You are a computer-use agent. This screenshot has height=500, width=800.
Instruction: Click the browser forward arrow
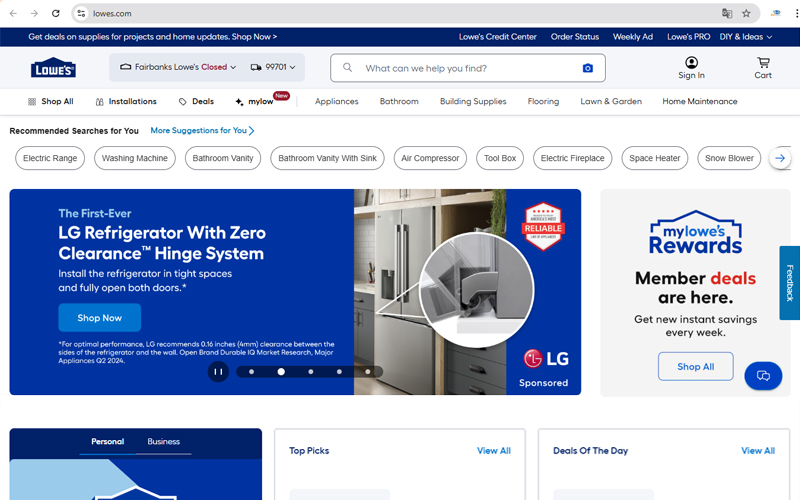[x=34, y=13]
